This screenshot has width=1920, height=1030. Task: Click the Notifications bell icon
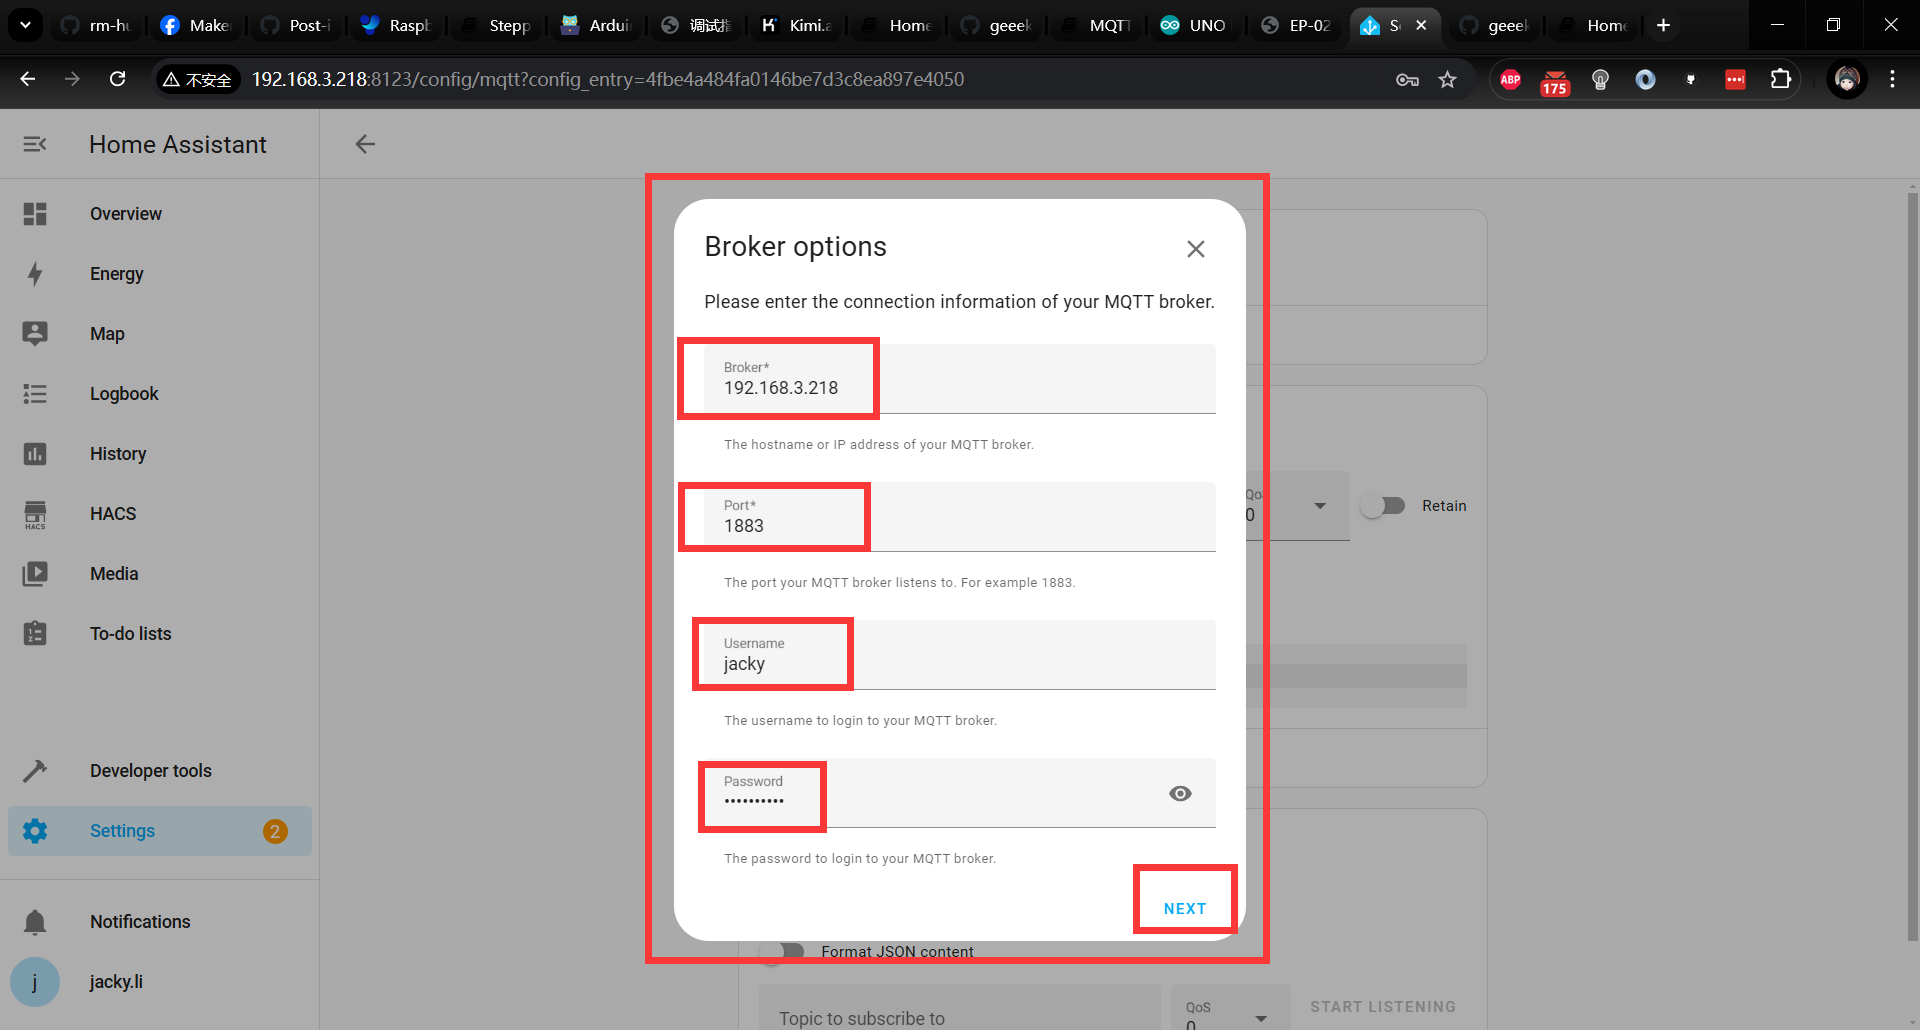point(35,922)
